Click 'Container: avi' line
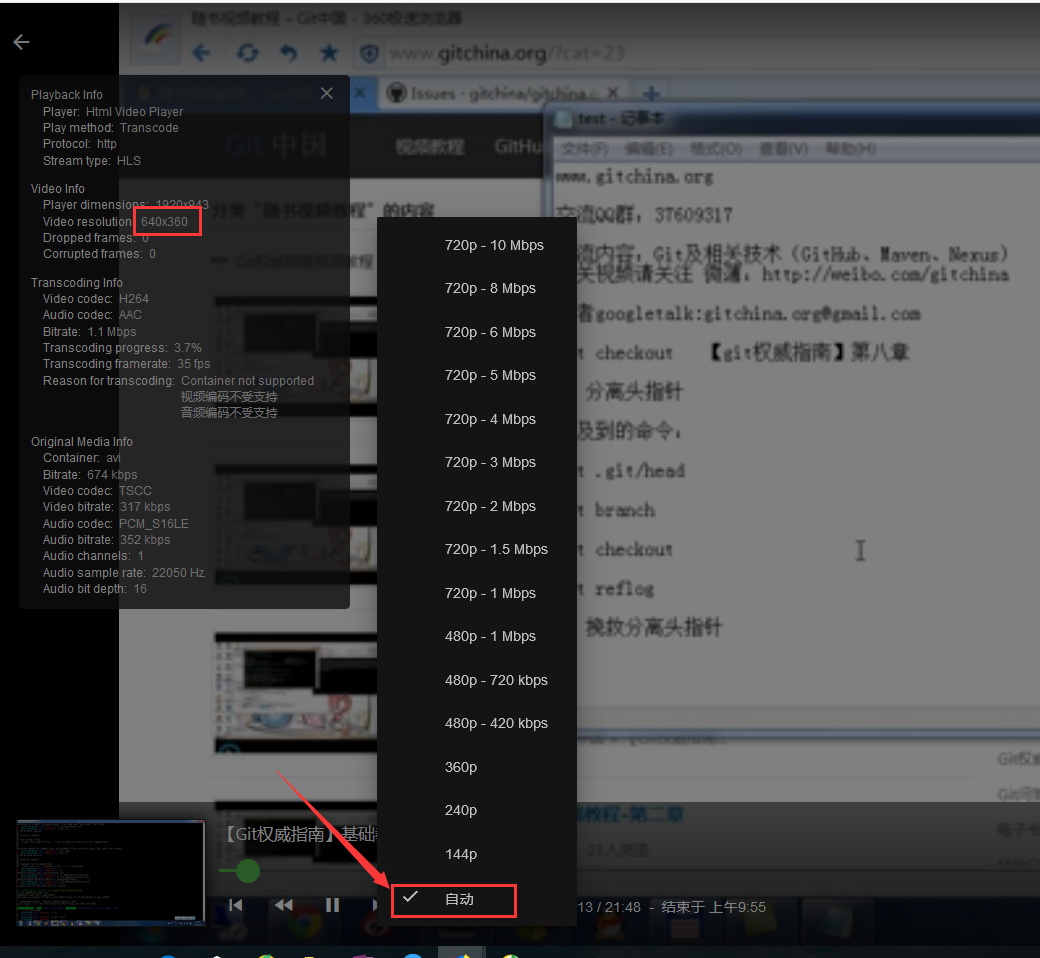The height and width of the screenshot is (958, 1040). tap(82, 458)
